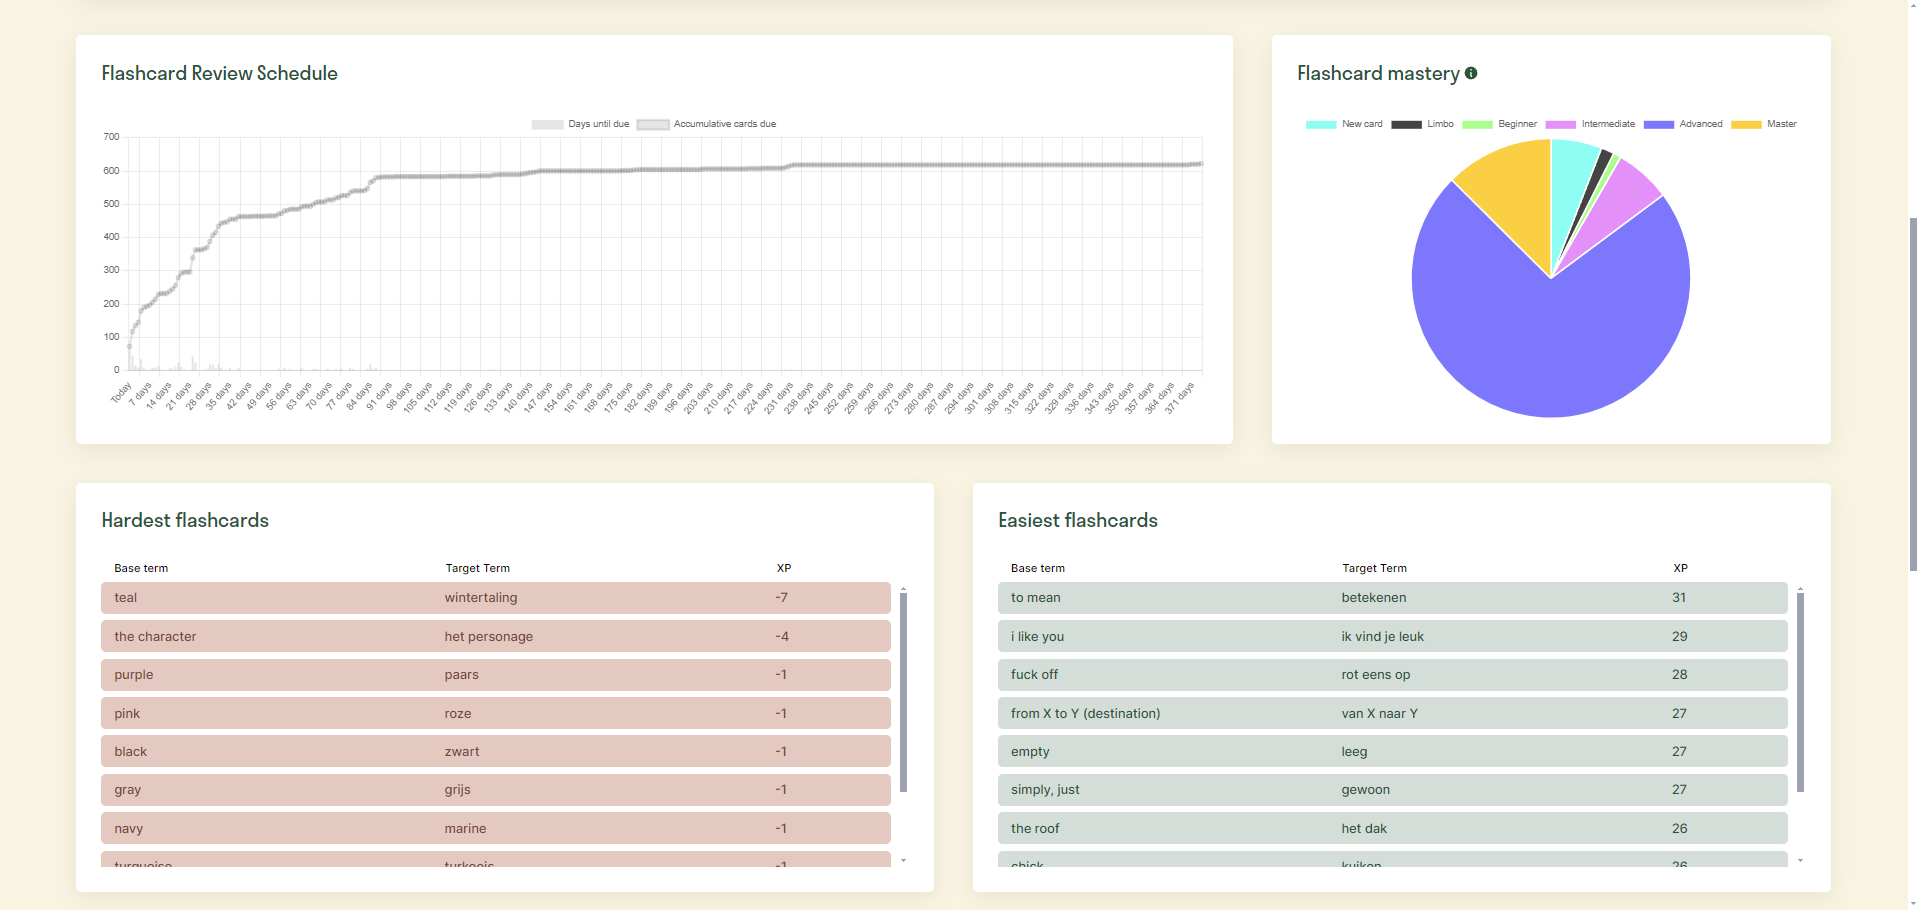This screenshot has width=1919, height=910.
Task: Toggle New card legend in mastery chart
Action: pyautogui.click(x=1344, y=124)
